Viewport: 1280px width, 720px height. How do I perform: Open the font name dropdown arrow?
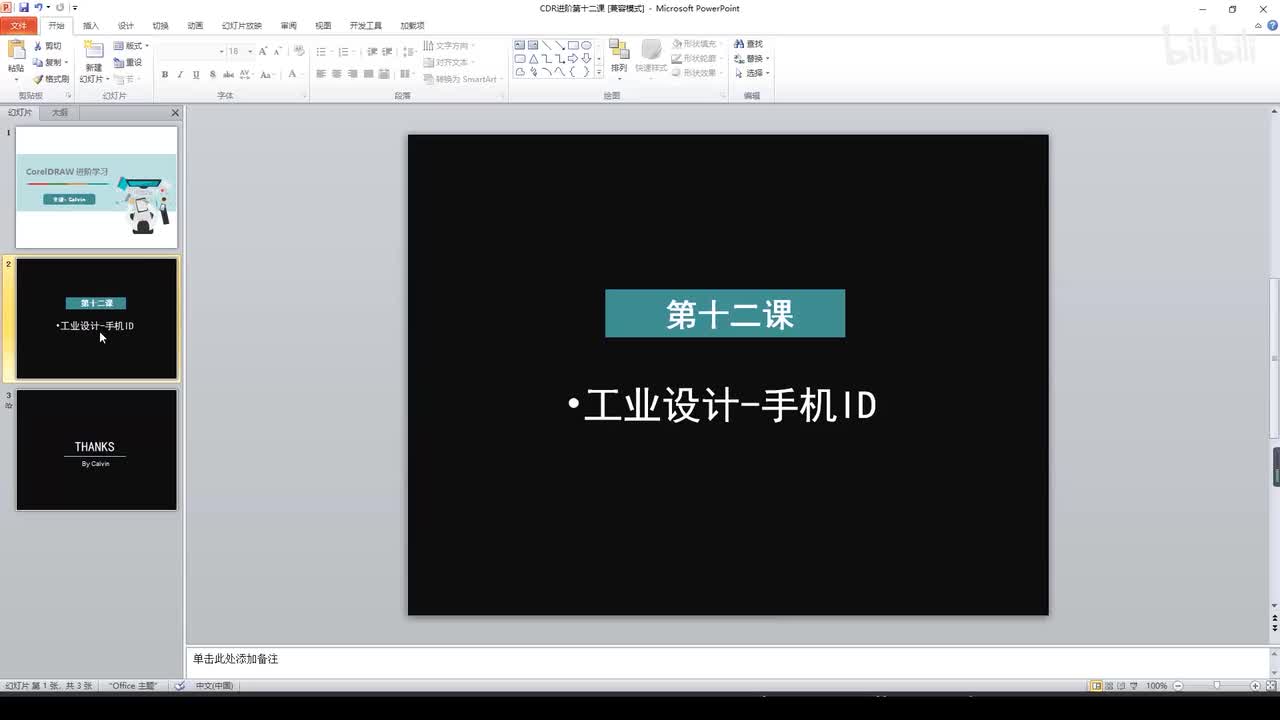[x=221, y=51]
